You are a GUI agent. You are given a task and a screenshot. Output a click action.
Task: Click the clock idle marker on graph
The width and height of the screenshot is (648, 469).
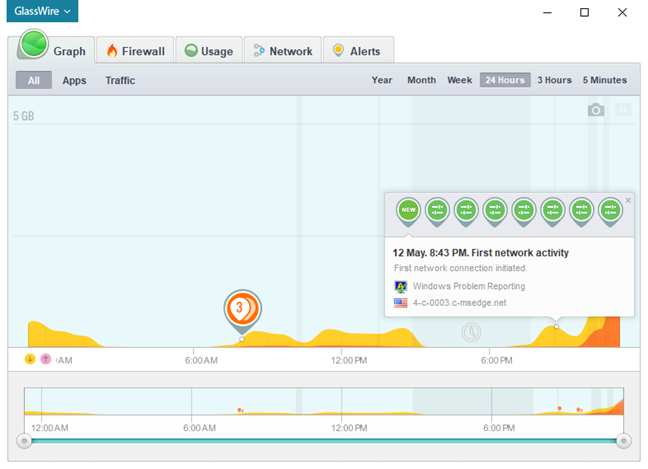pyautogui.click(x=471, y=332)
